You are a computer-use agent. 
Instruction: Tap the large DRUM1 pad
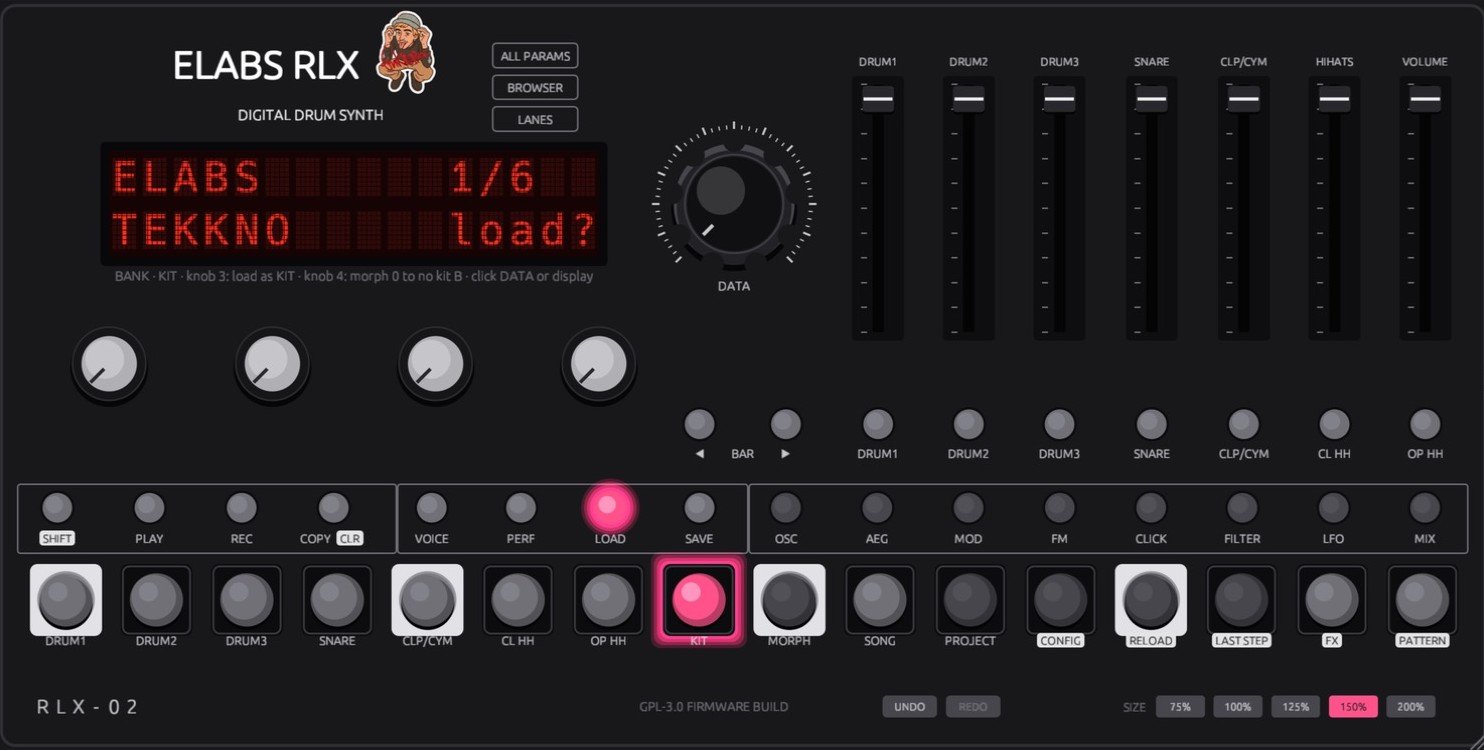pos(66,600)
